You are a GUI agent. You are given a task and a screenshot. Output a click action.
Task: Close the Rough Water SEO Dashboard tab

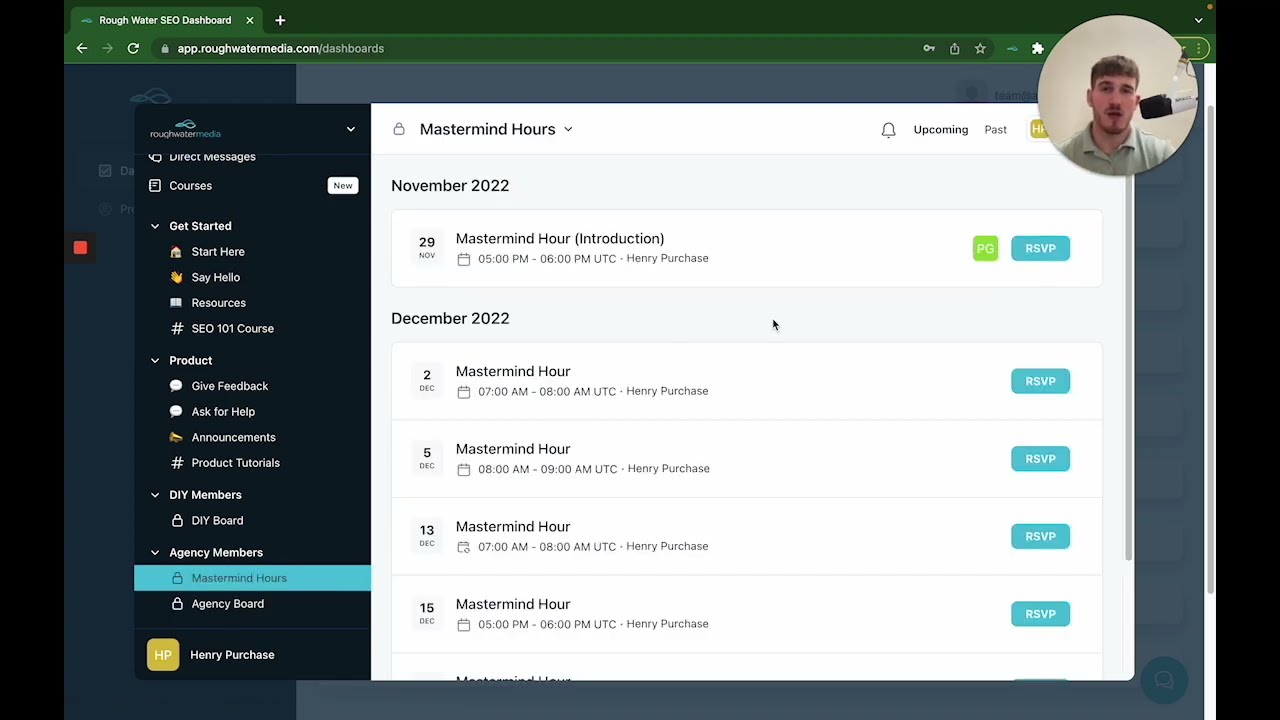pos(250,20)
